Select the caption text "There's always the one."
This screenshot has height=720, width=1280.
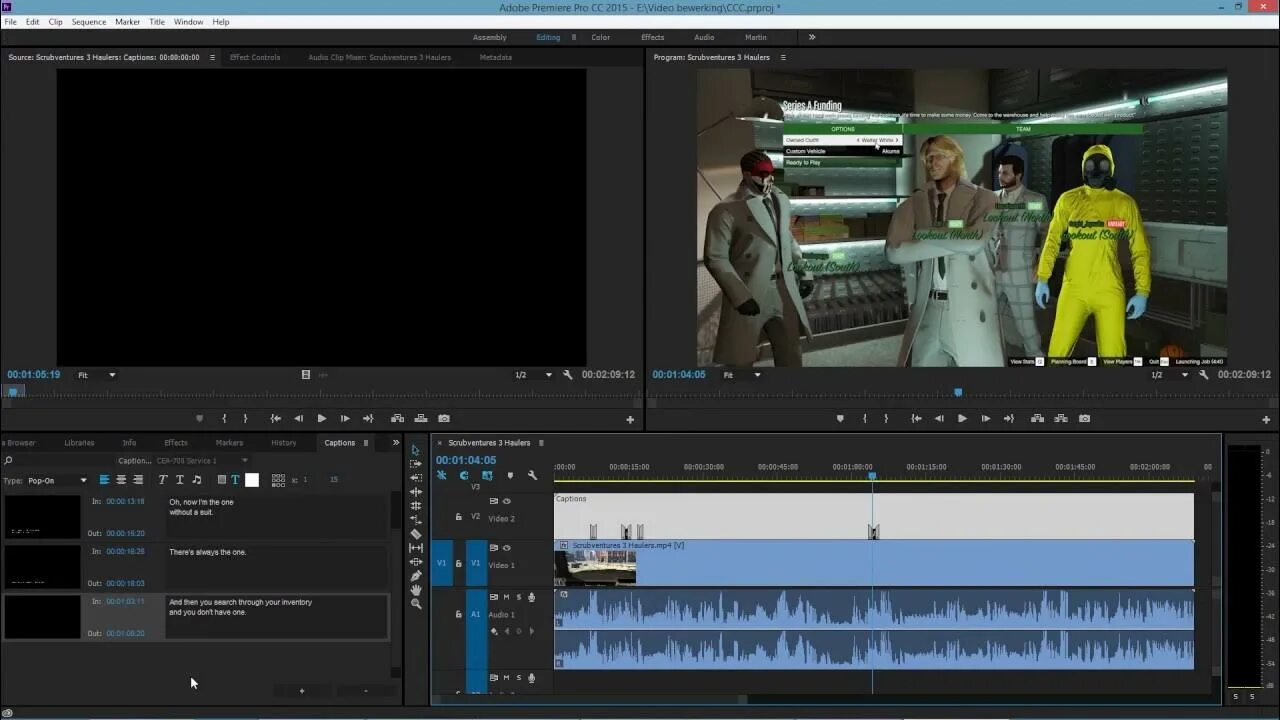[x=208, y=552]
